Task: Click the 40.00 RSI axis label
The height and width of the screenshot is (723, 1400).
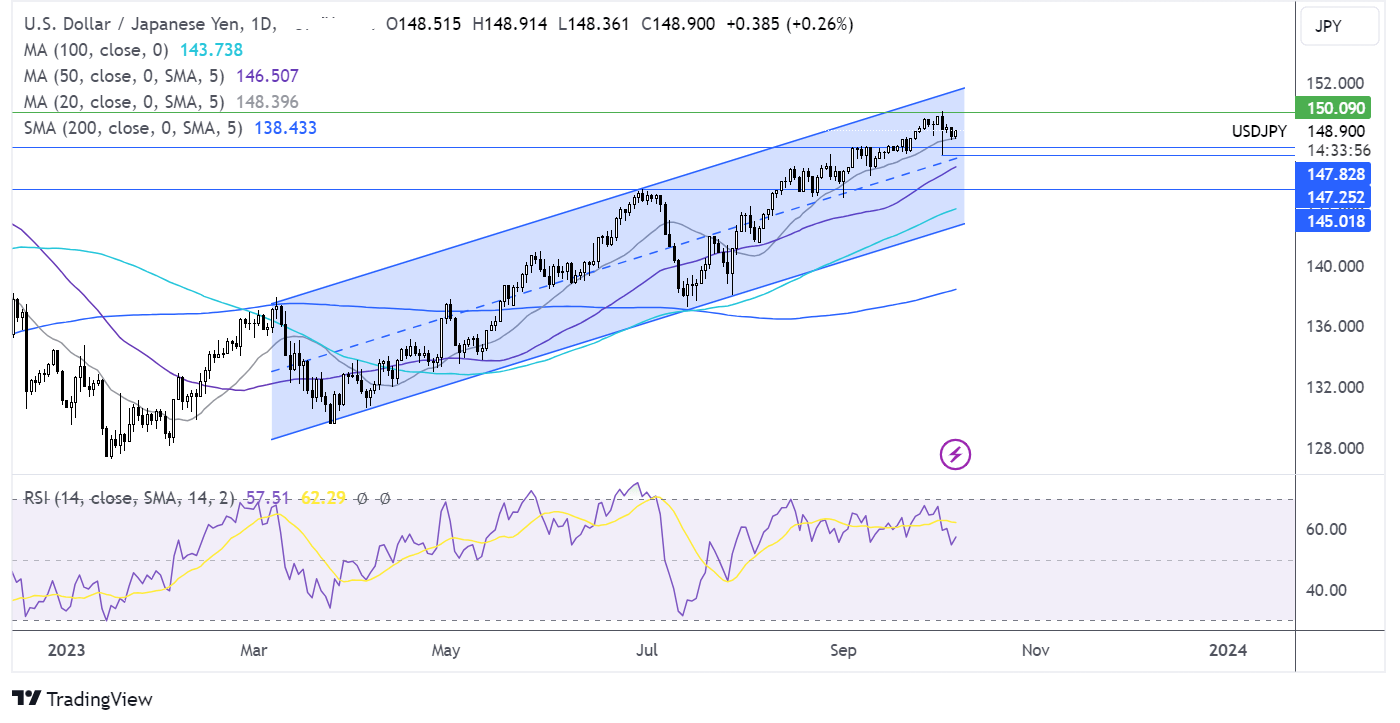Action: pos(1325,590)
